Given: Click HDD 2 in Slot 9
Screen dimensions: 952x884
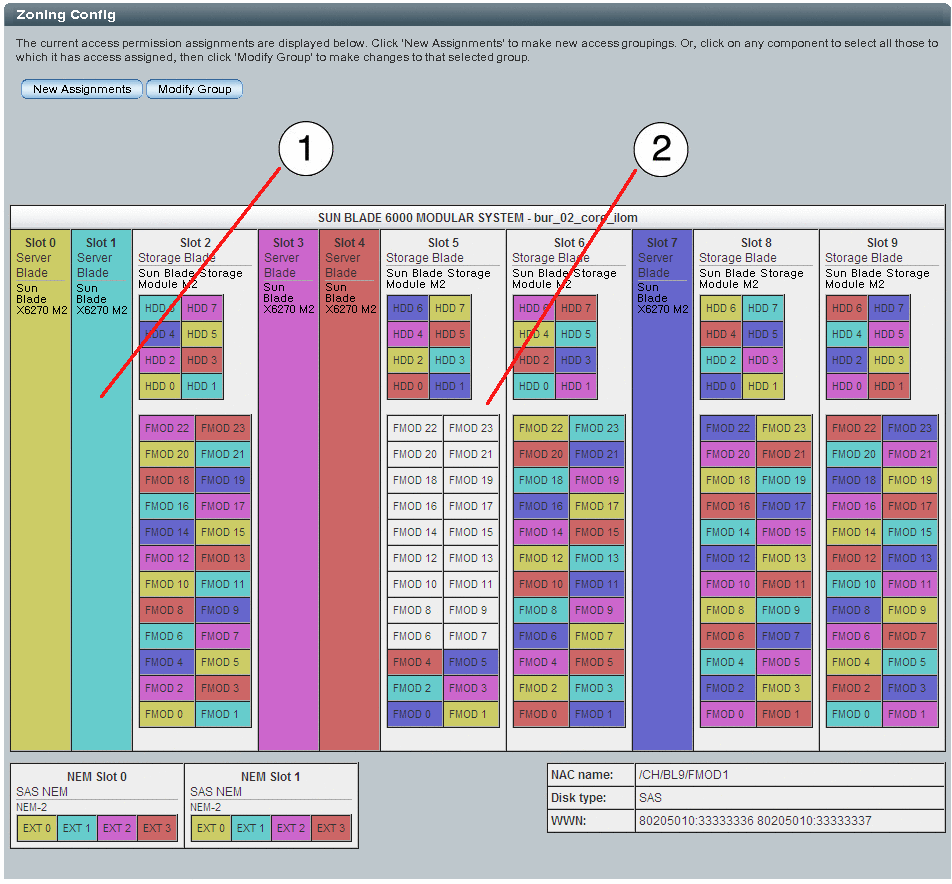Looking at the screenshot, I should coord(848,360).
